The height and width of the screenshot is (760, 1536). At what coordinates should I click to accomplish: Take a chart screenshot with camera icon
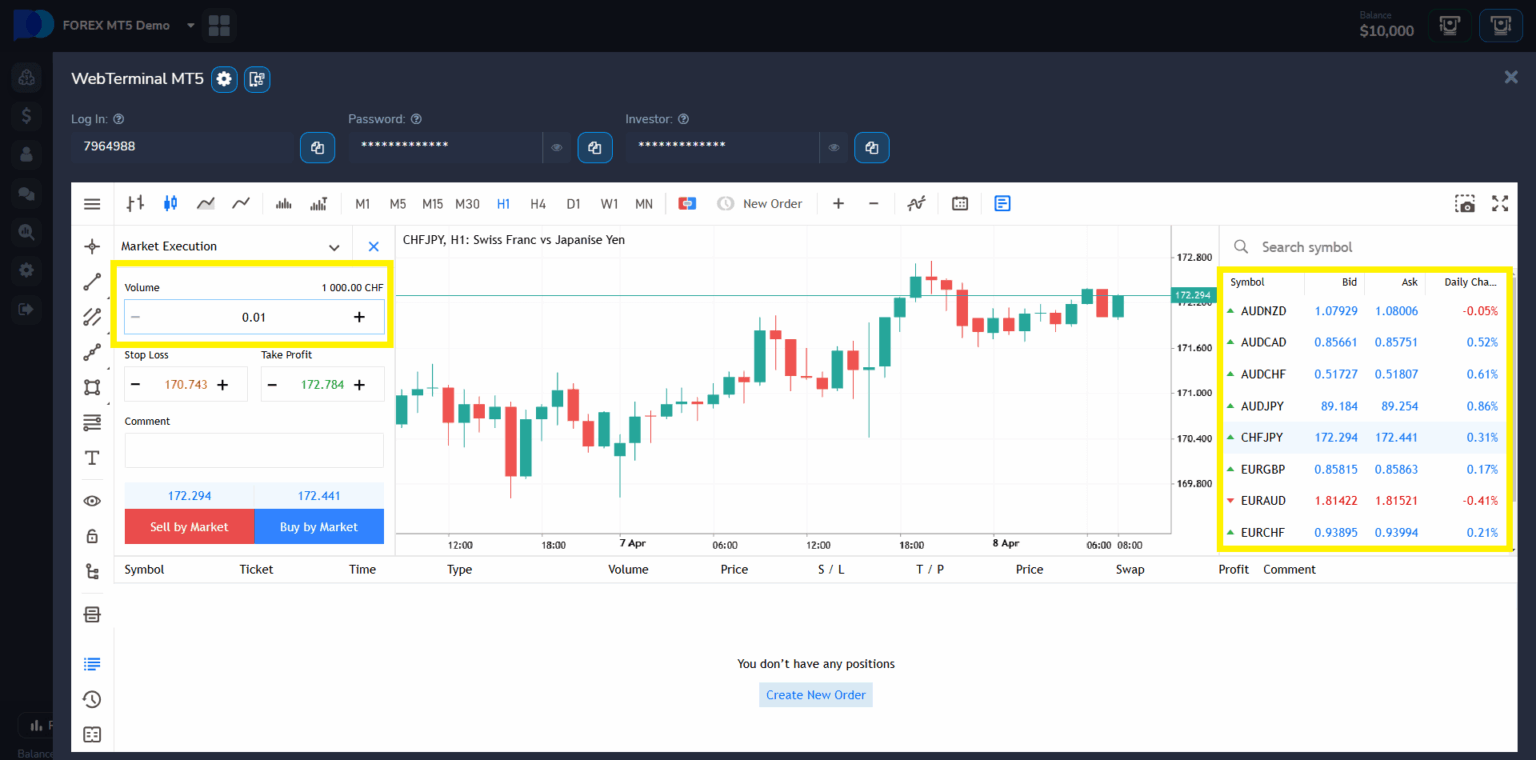pyautogui.click(x=1465, y=202)
